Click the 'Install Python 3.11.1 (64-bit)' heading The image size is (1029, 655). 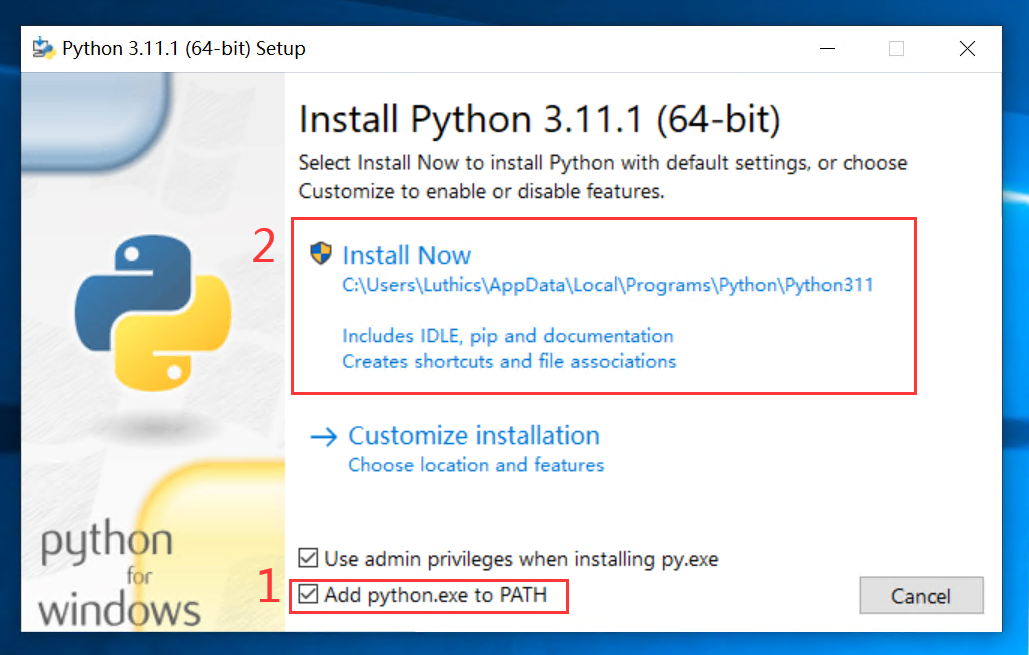539,119
